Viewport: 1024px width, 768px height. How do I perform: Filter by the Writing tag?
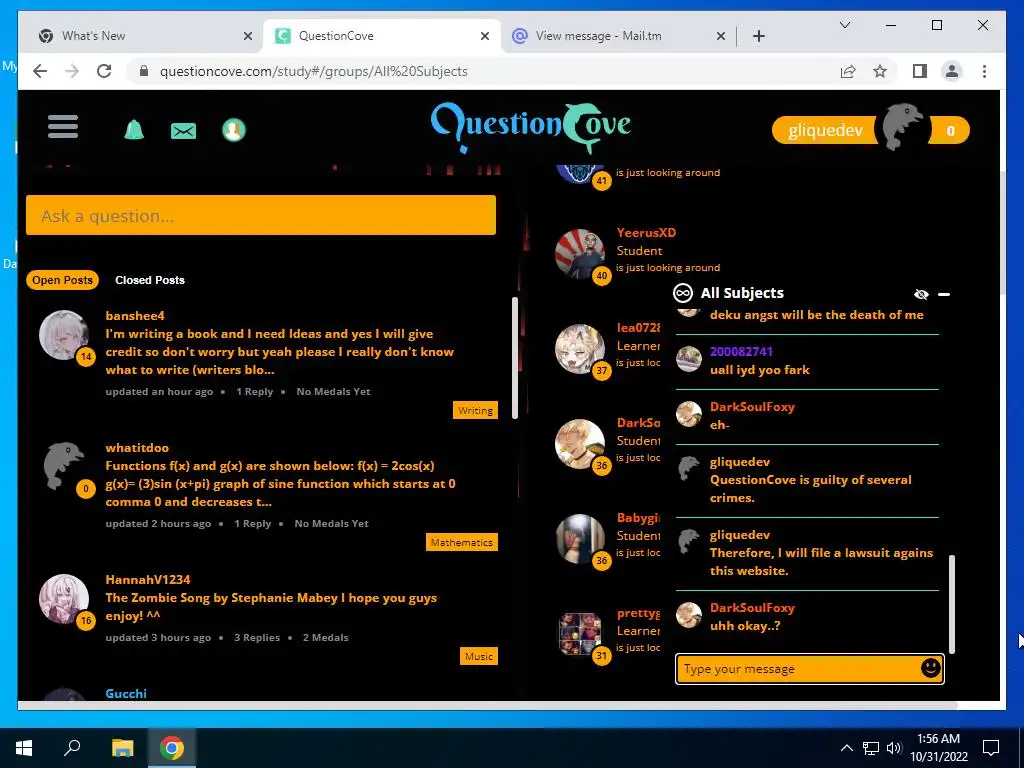[x=475, y=410]
